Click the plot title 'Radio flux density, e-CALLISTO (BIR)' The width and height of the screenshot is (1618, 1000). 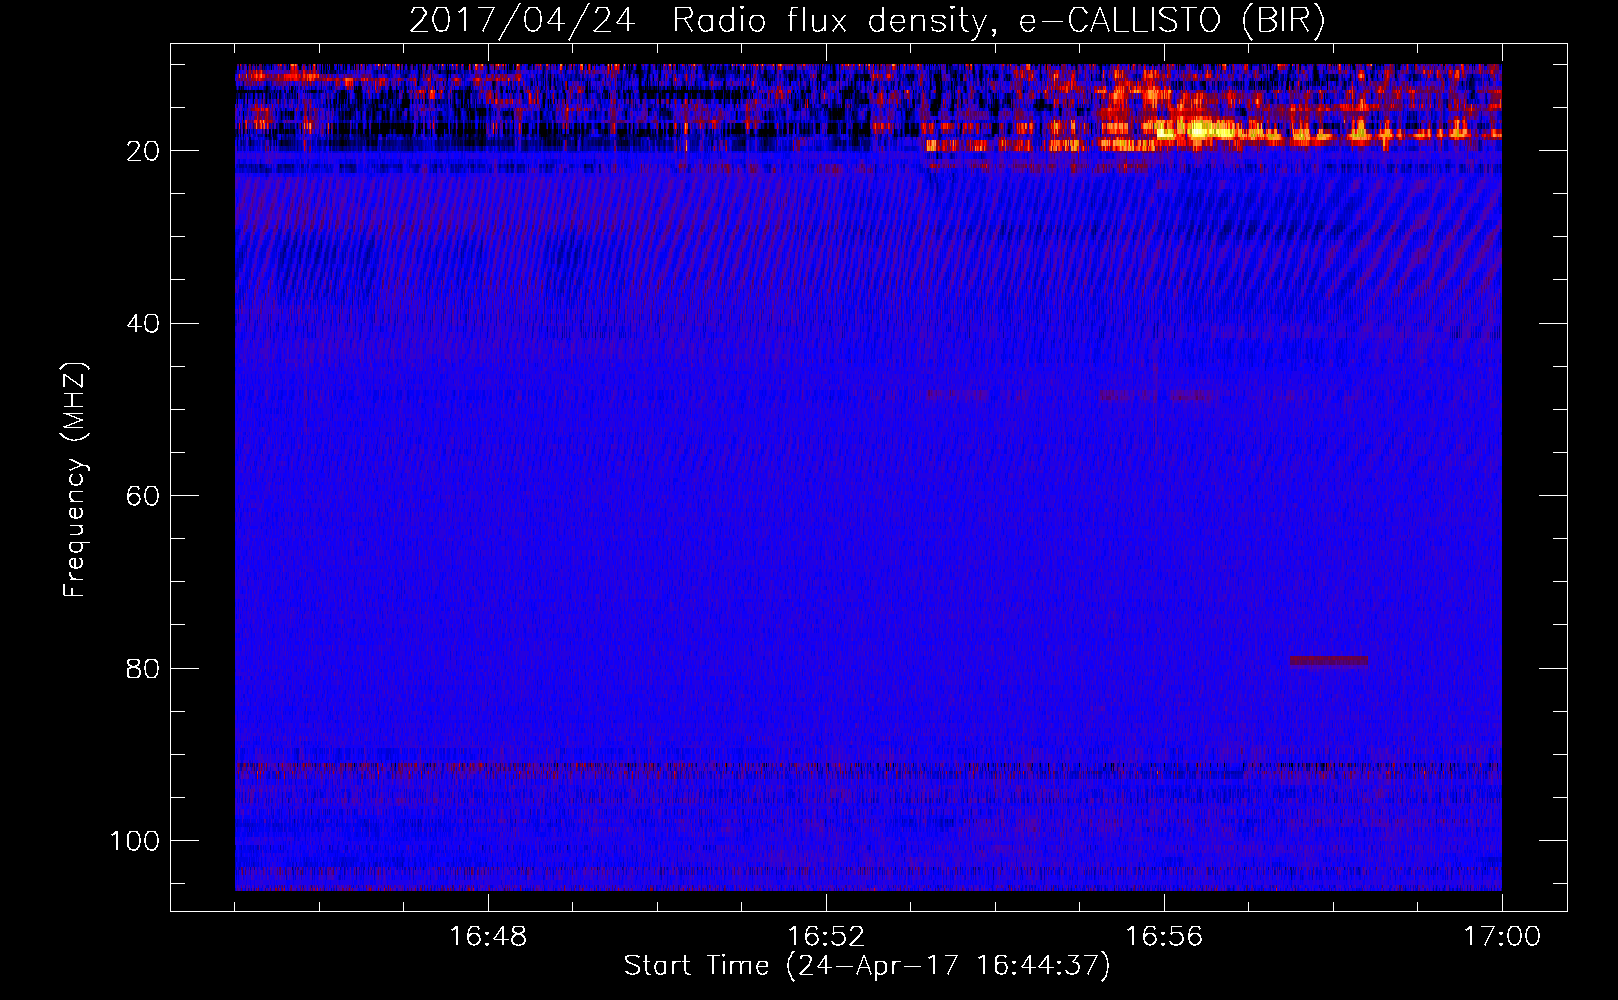pos(998,21)
